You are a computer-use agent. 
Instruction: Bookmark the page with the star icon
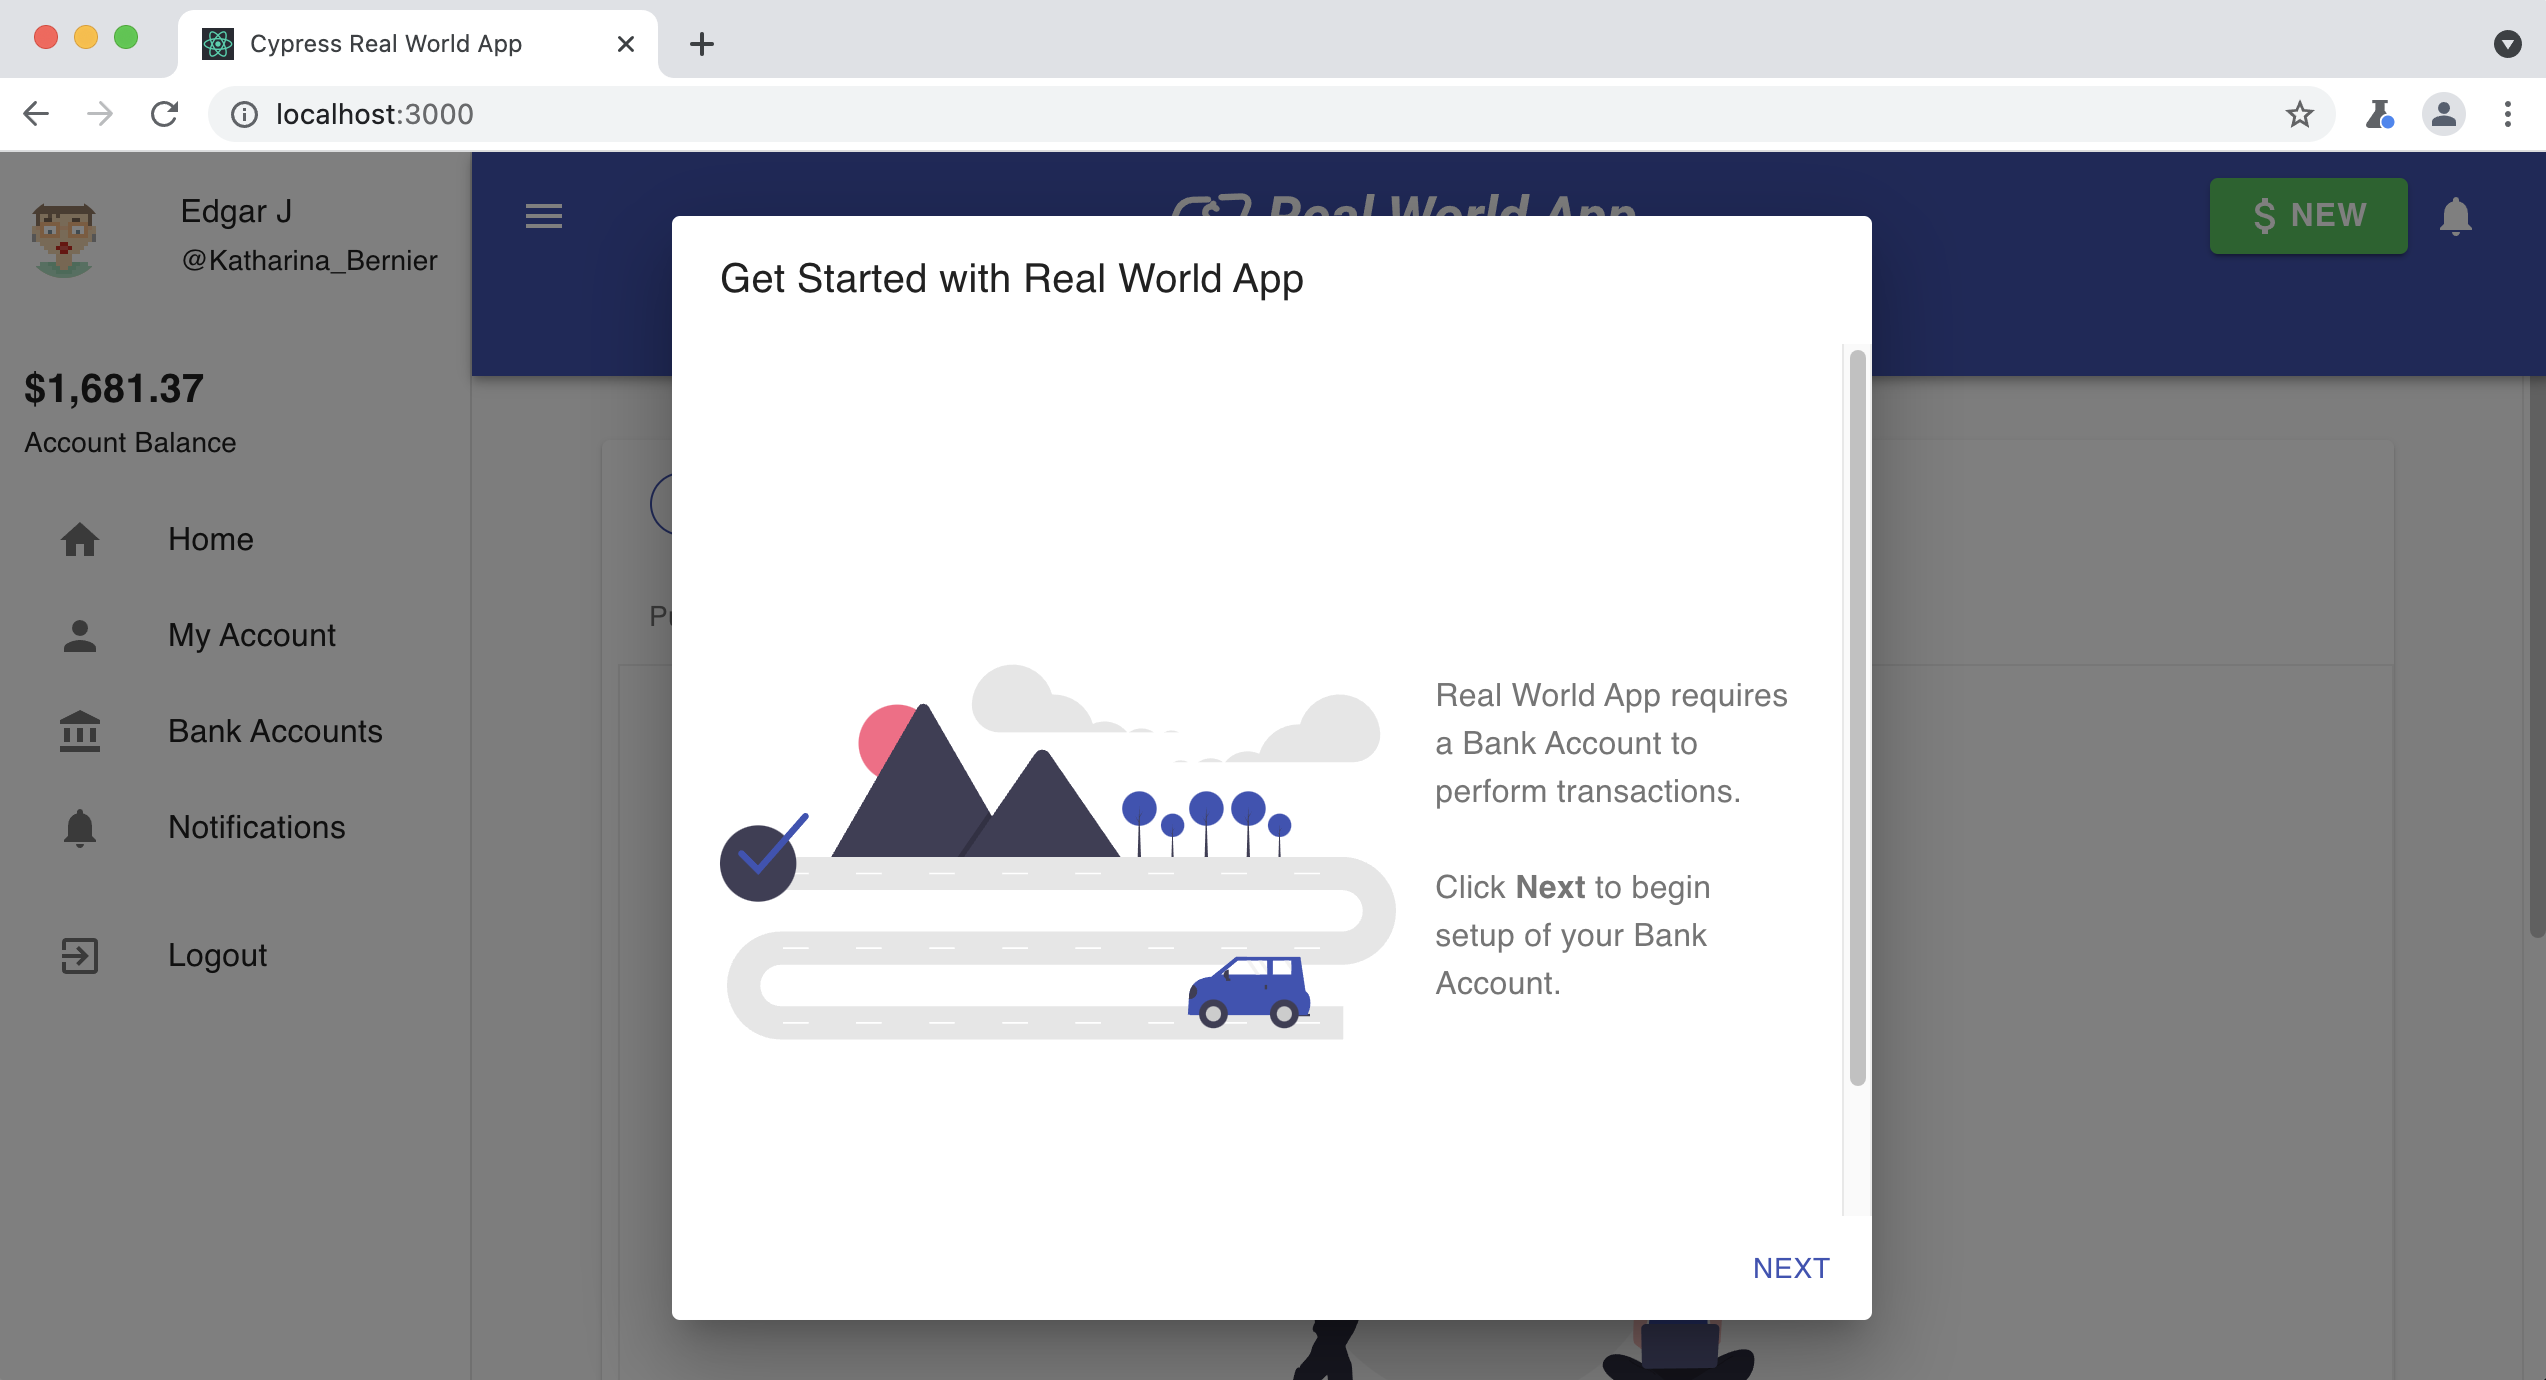pos(2300,113)
